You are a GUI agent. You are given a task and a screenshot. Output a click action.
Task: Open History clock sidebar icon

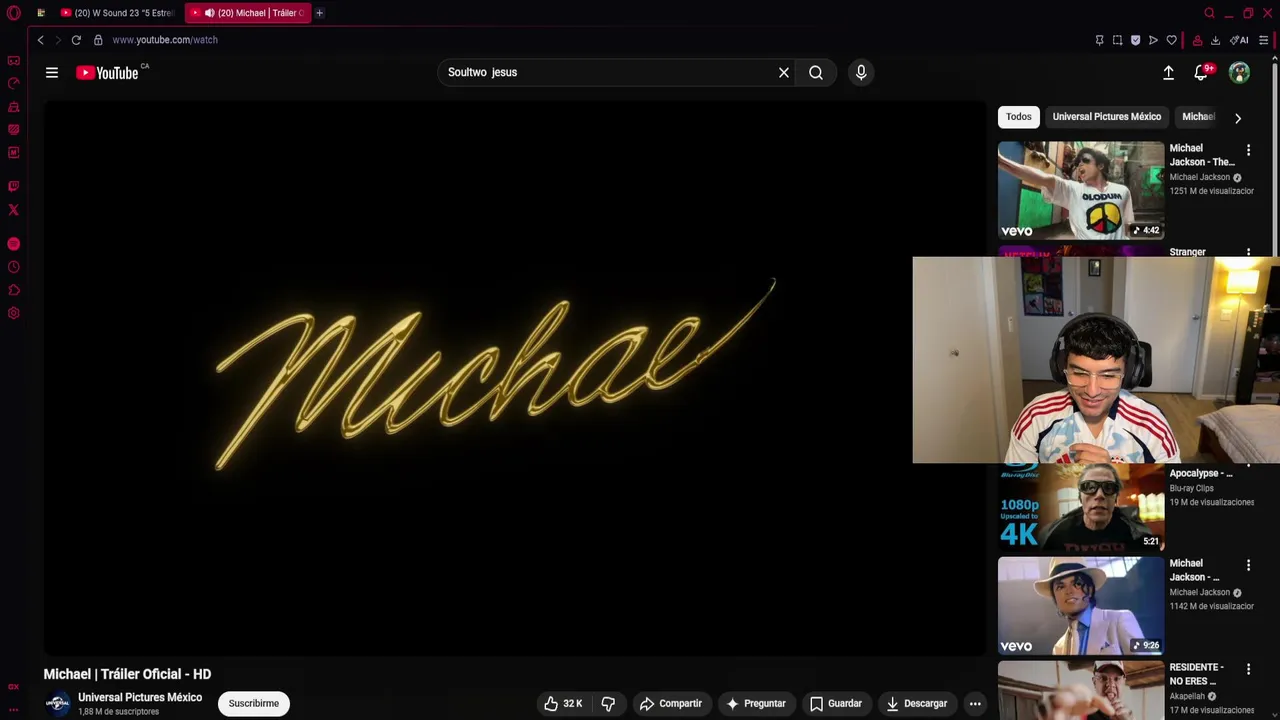13,267
